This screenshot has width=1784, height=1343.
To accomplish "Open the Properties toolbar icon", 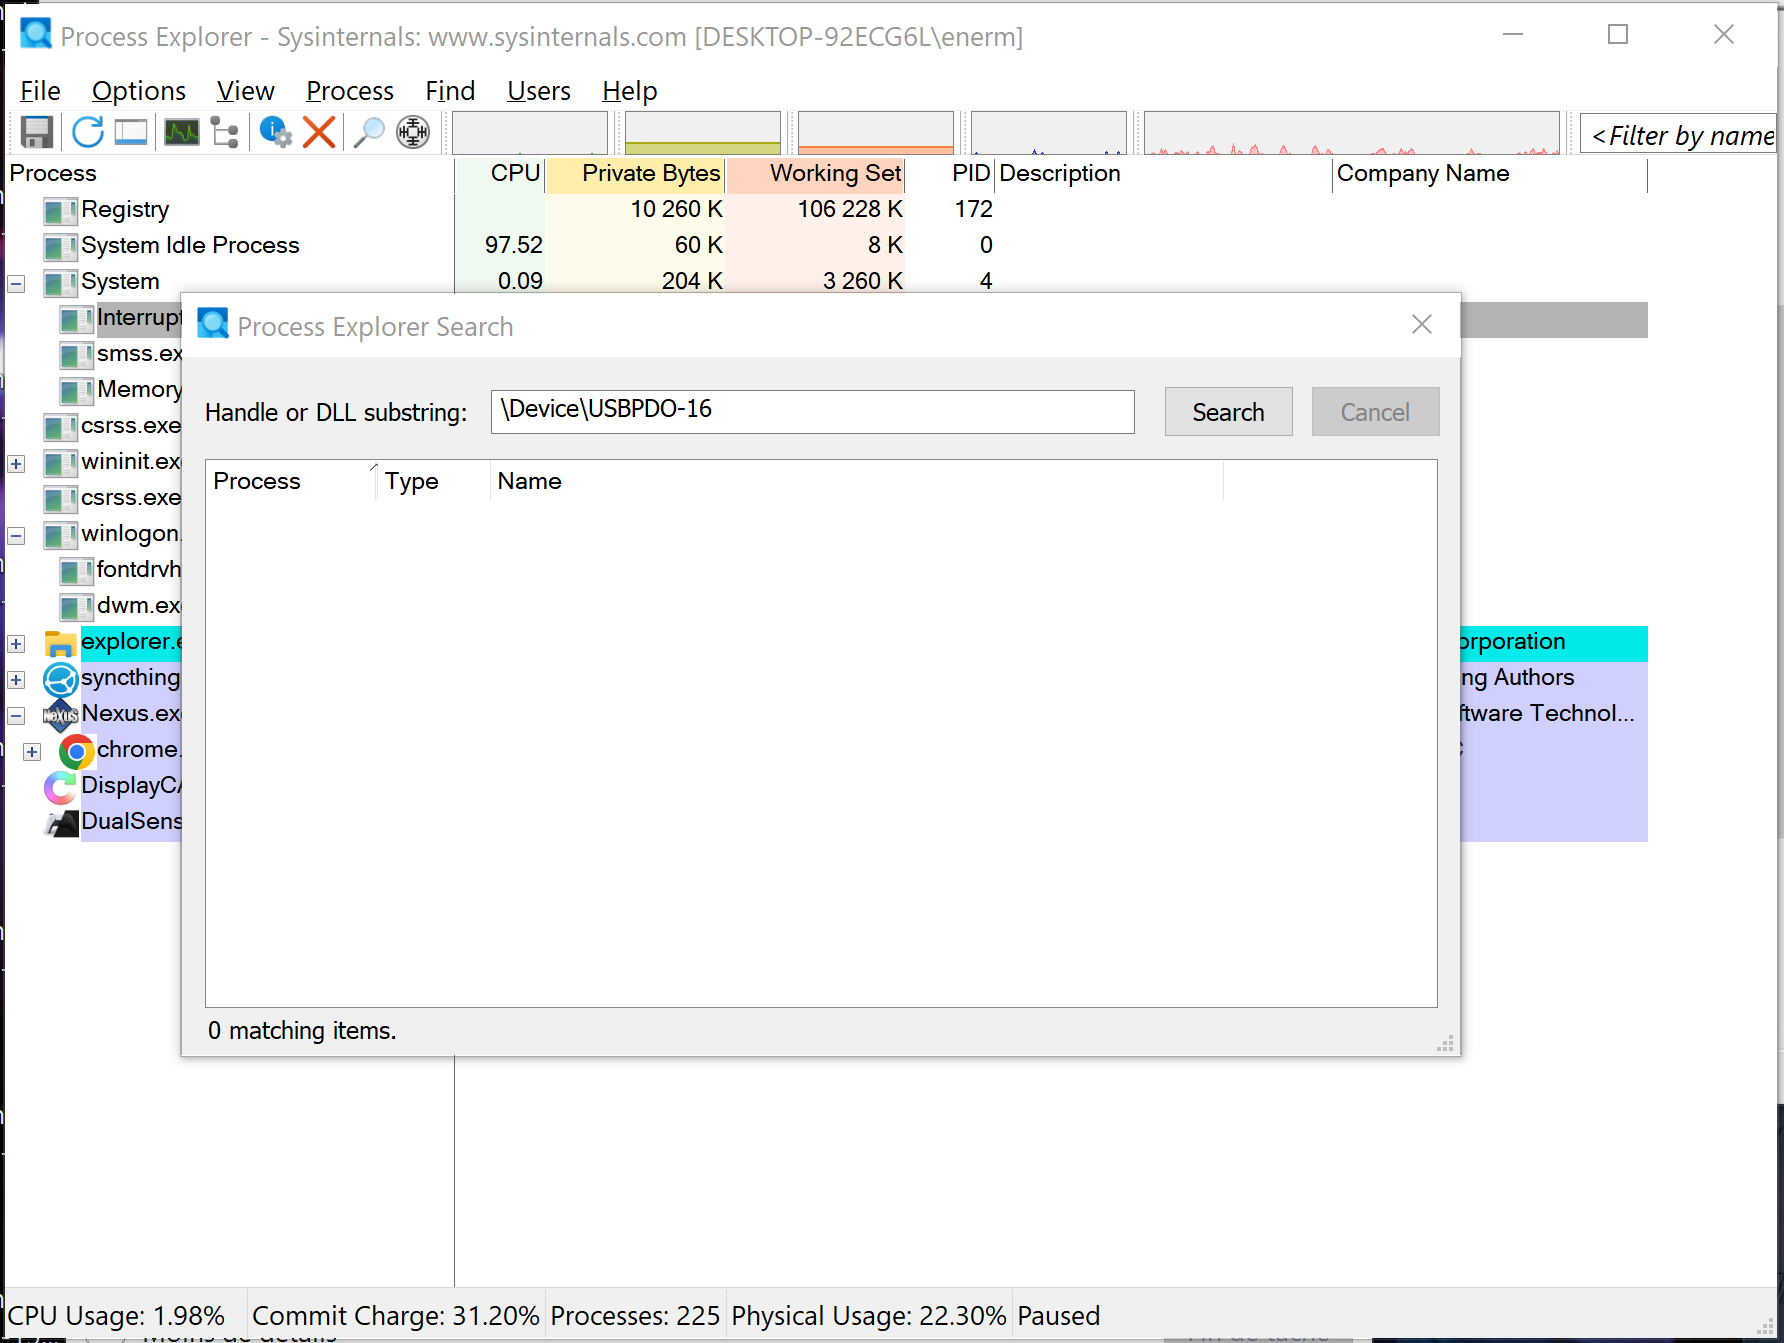I will tap(275, 132).
